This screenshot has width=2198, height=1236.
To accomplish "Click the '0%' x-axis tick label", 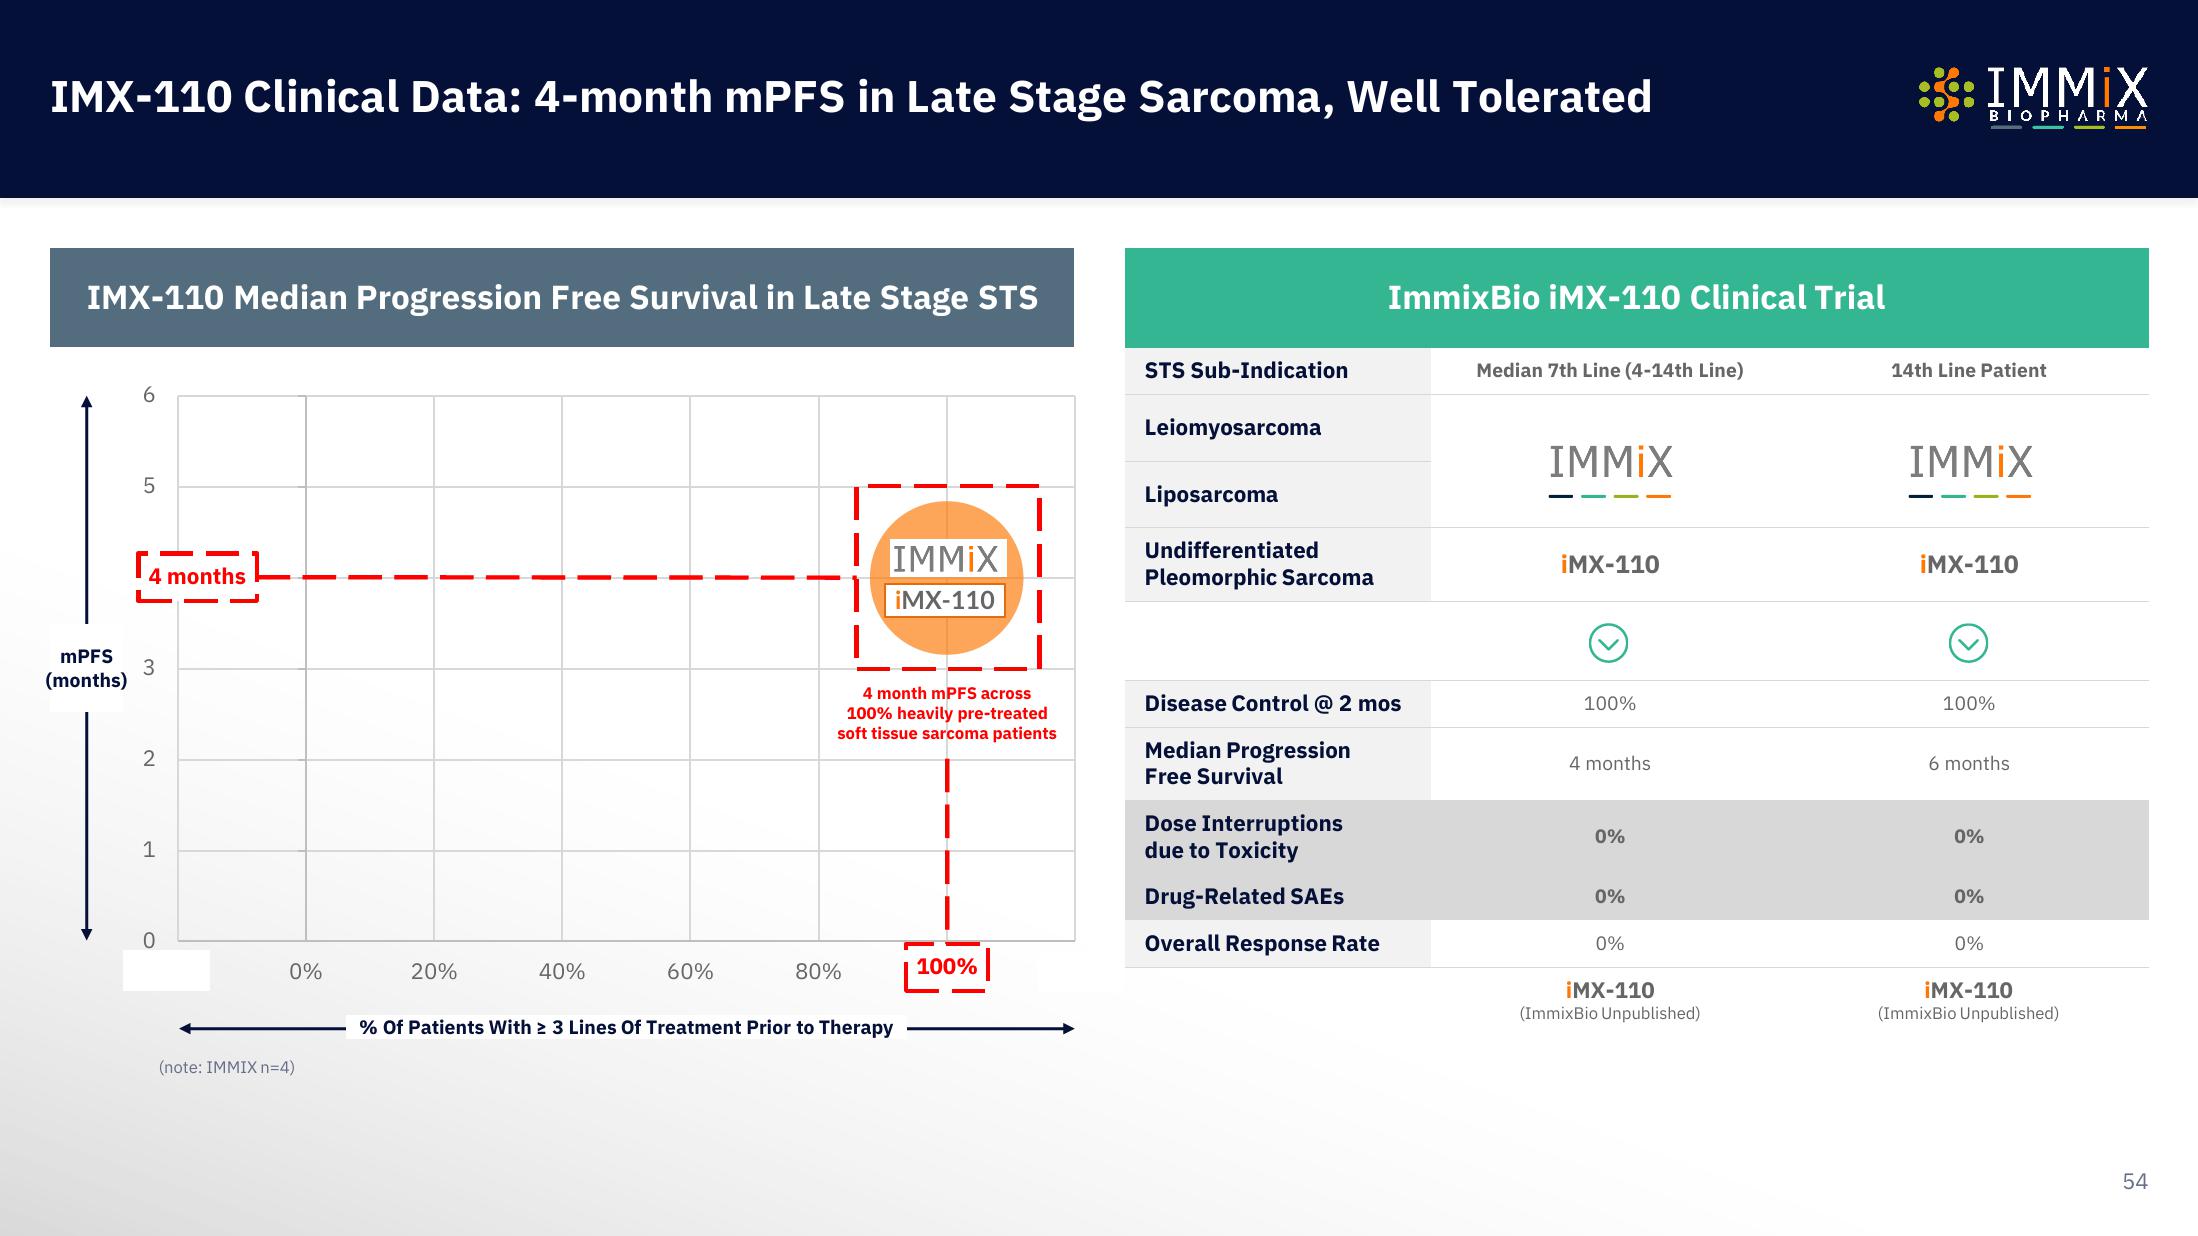I will pos(305,971).
